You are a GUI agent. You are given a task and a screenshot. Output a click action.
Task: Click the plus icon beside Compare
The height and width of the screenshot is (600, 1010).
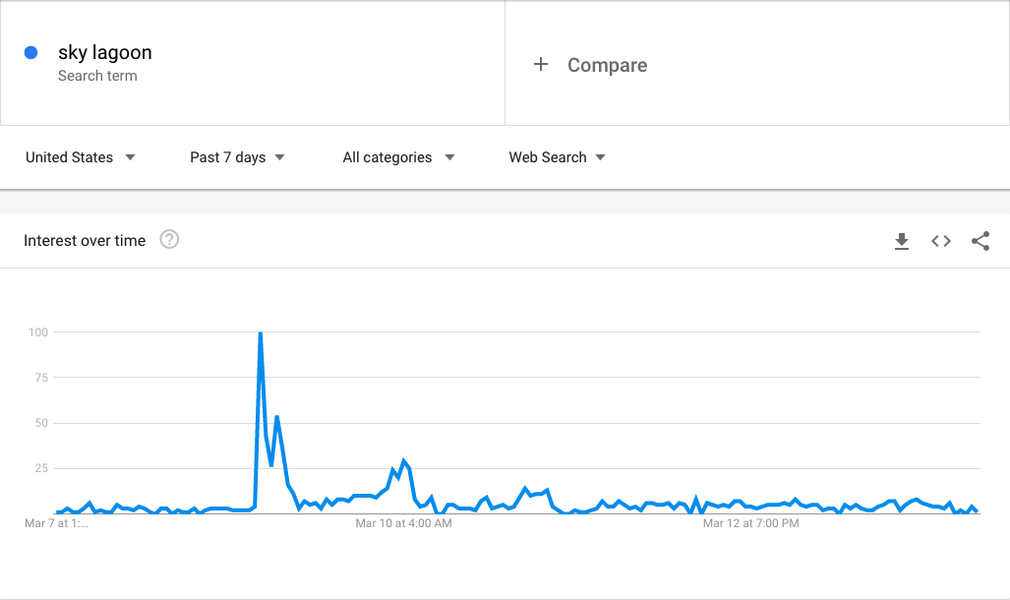(540, 64)
